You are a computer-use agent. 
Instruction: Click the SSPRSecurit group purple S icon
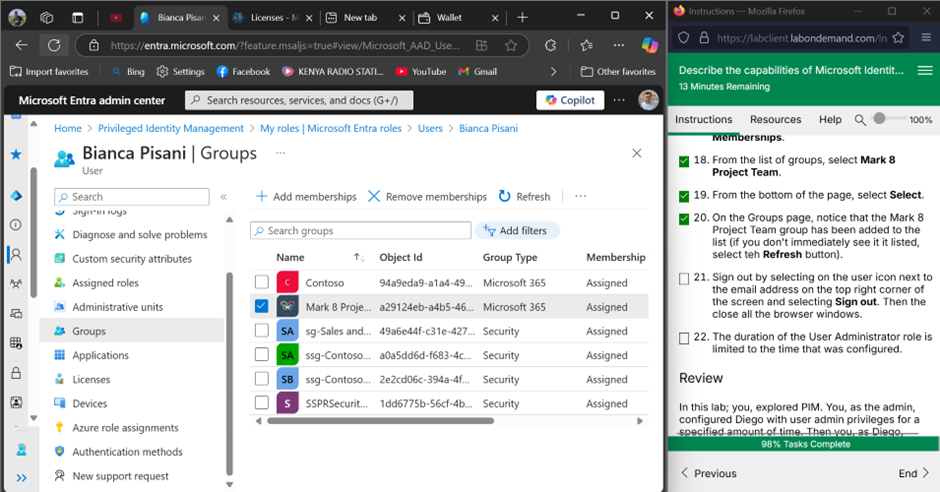pos(287,403)
